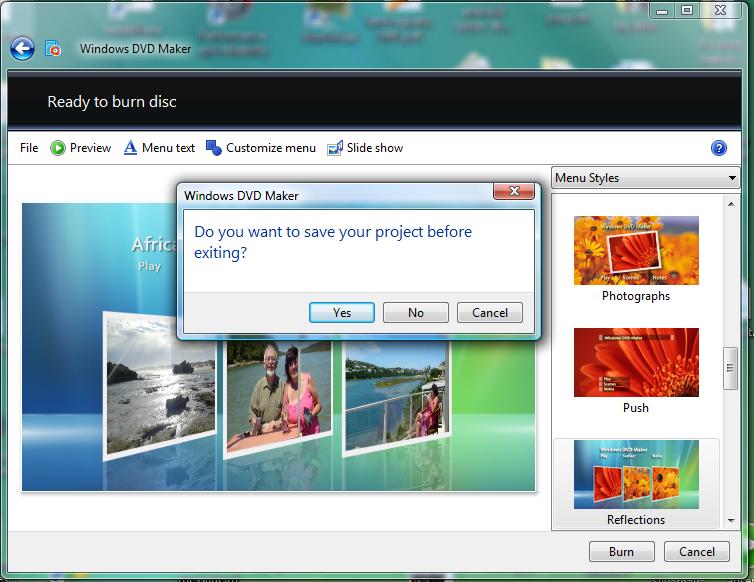Click the couple photo in the preview

[278, 397]
